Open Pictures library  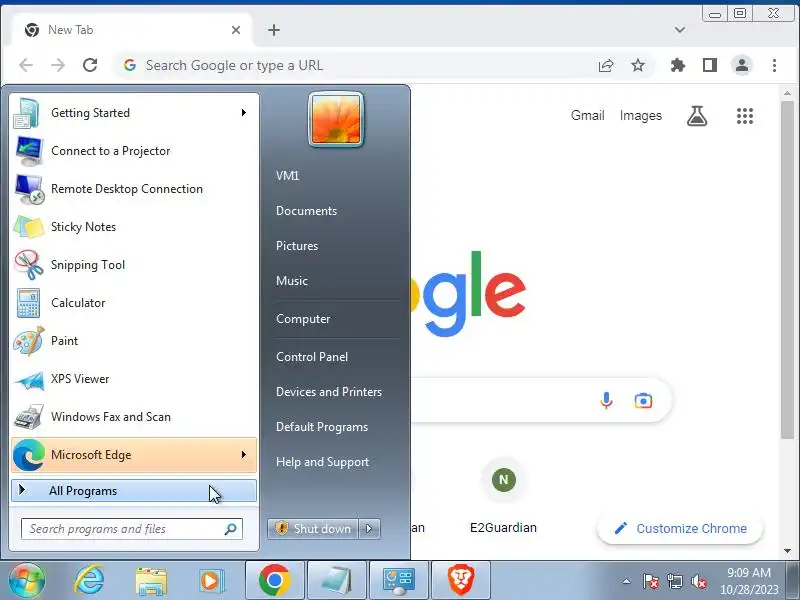pos(297,246)
